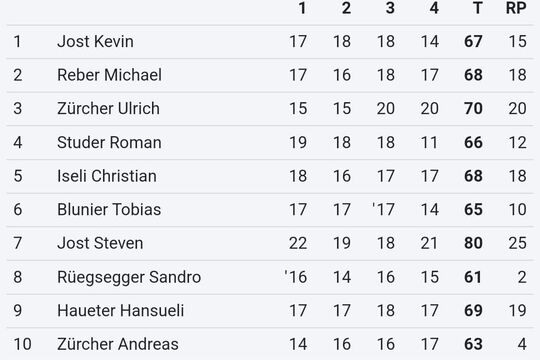Click the column 3 header
540x360 pixels.
[x=390, y=8]
